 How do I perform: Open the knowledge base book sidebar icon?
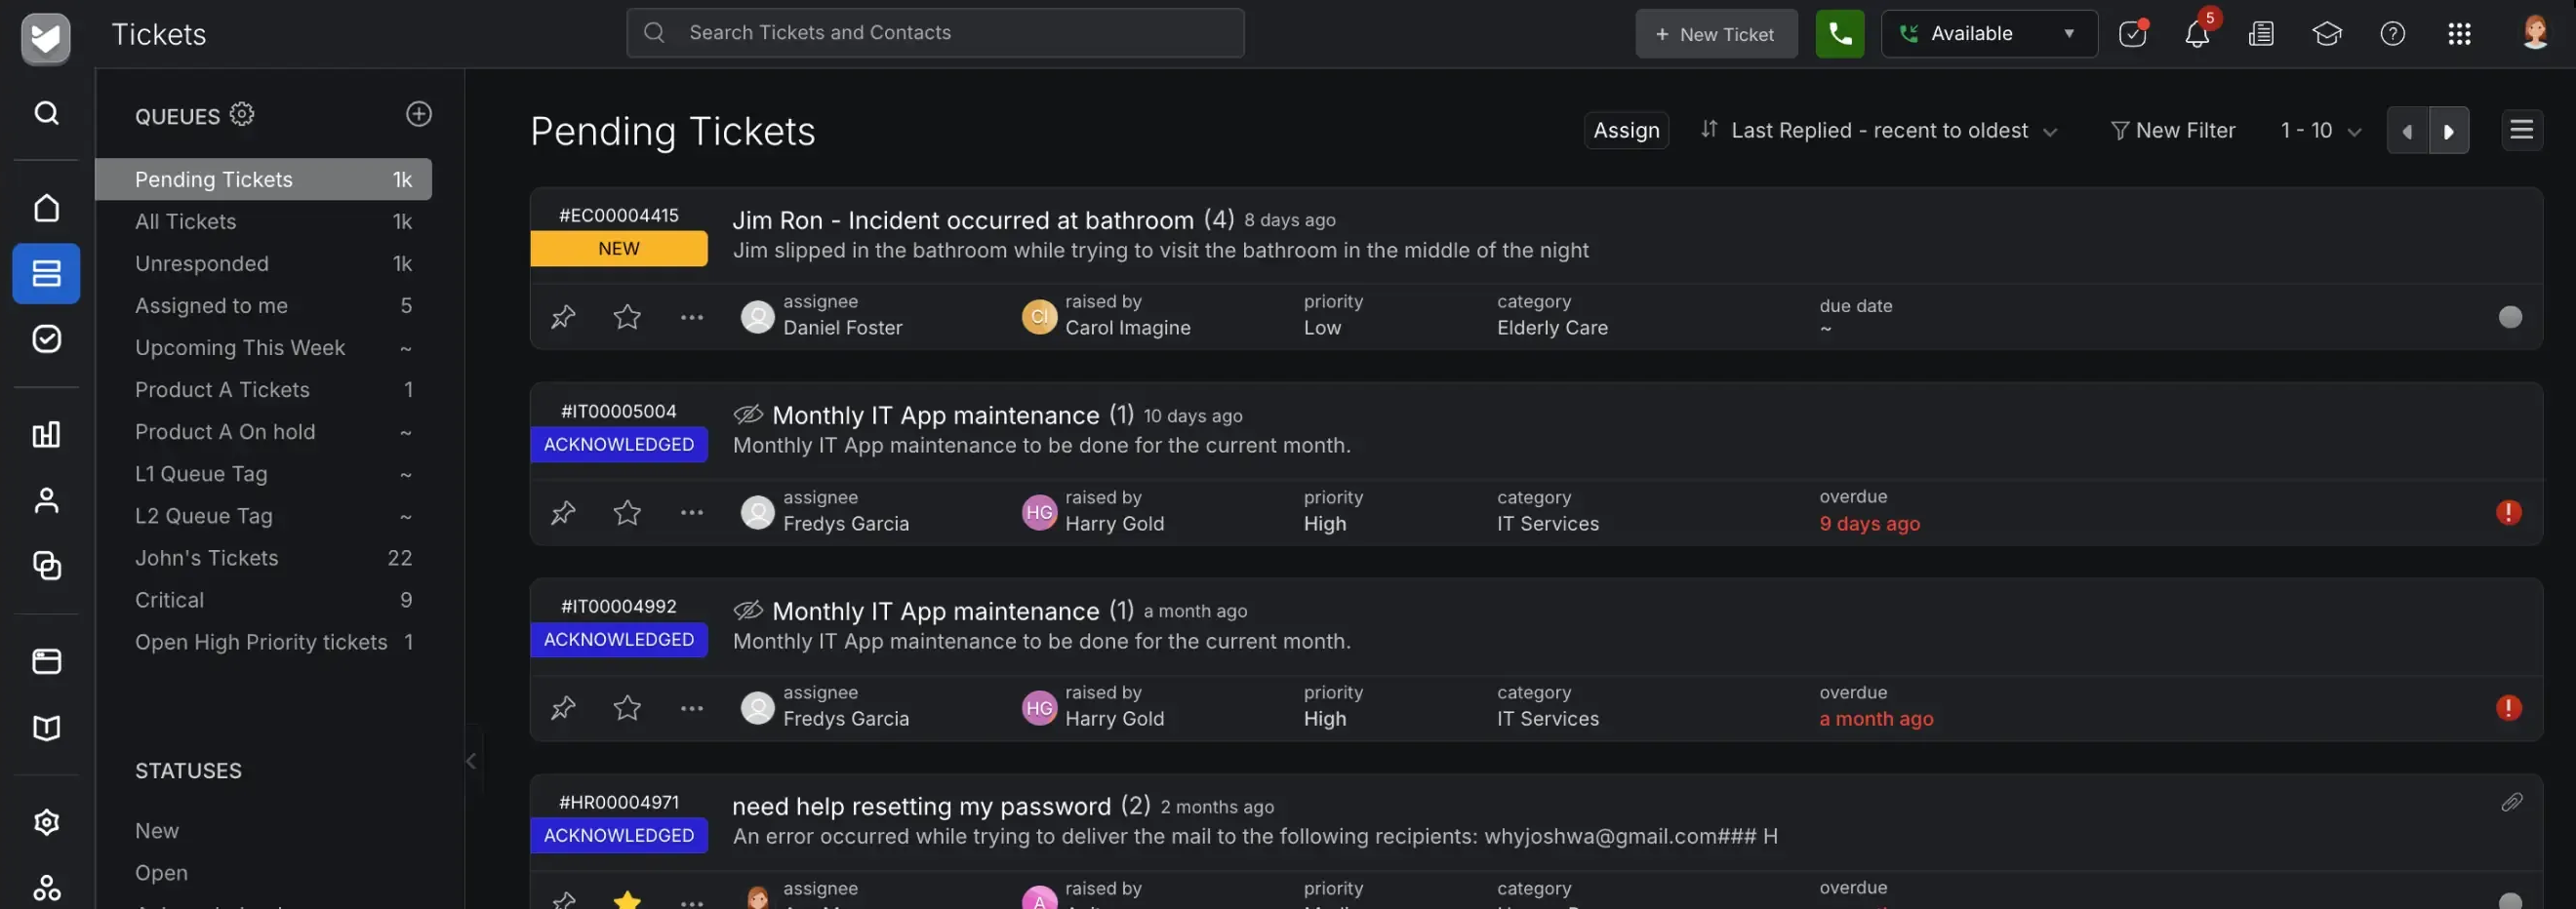46,728
